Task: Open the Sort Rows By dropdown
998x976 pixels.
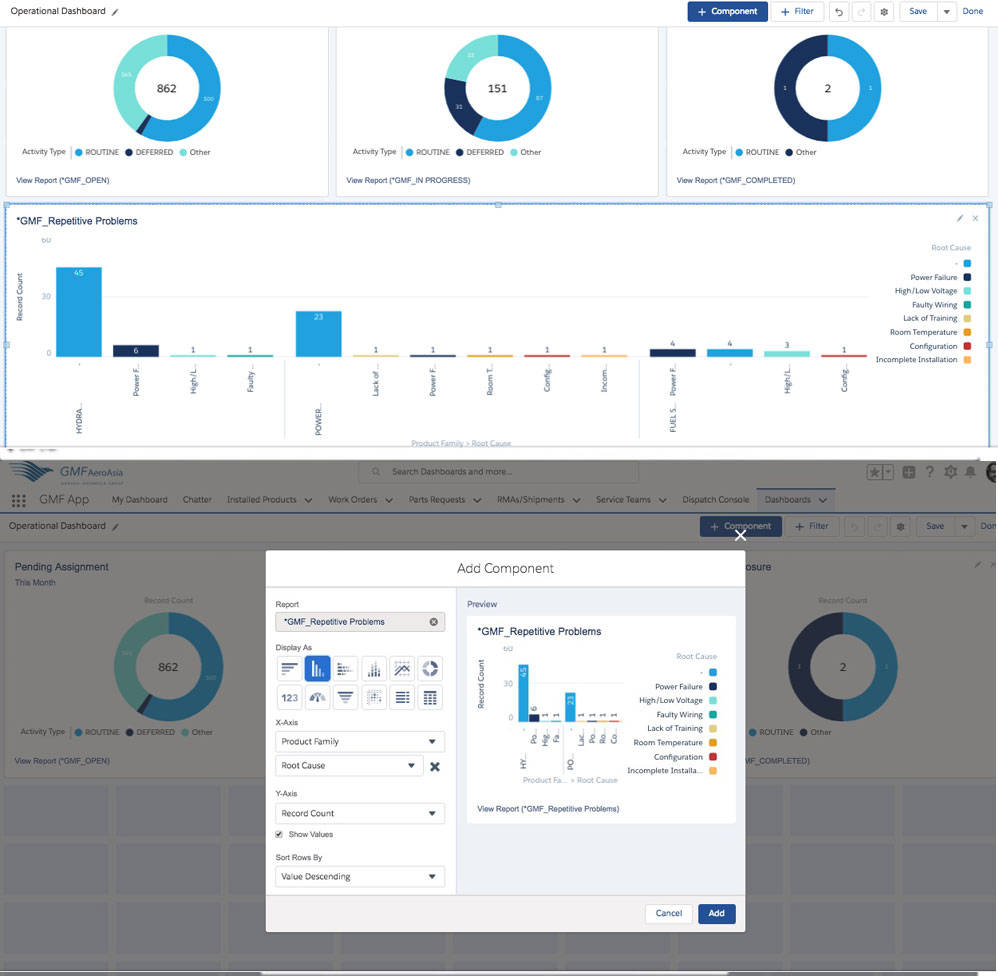Action: coord(359,876)
